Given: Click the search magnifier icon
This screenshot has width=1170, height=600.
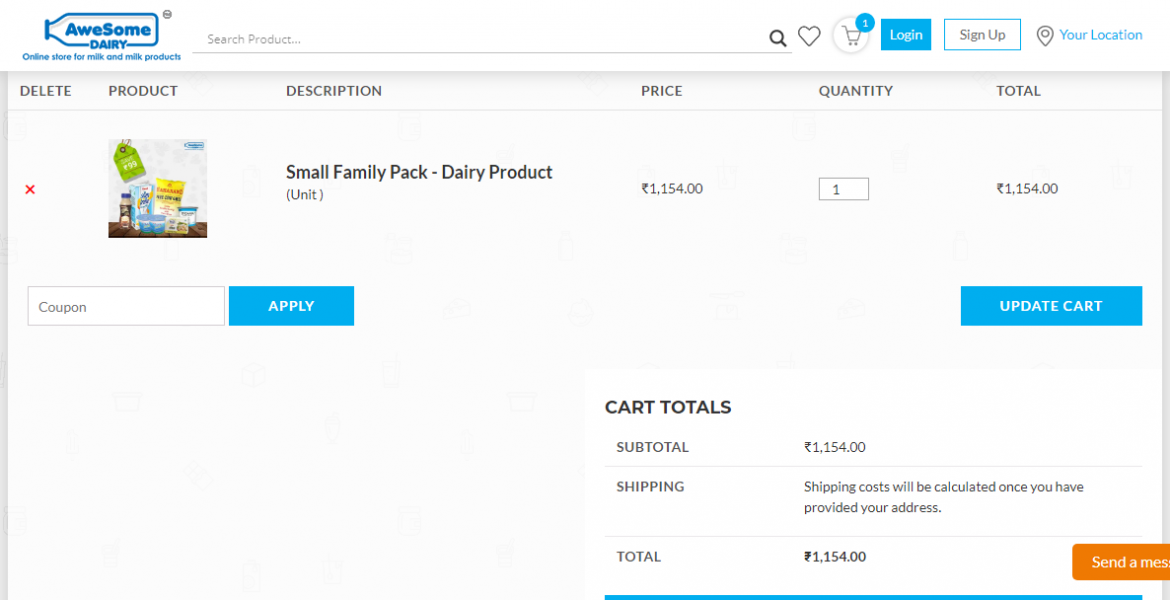Looking at the screenshot, I should pos(777,39).
